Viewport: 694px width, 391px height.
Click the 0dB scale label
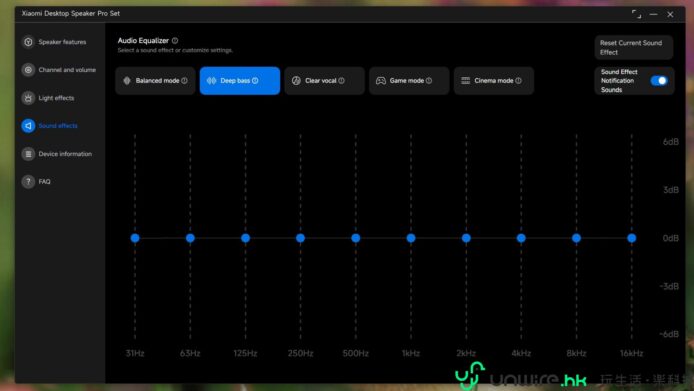(x=671, y=238)
